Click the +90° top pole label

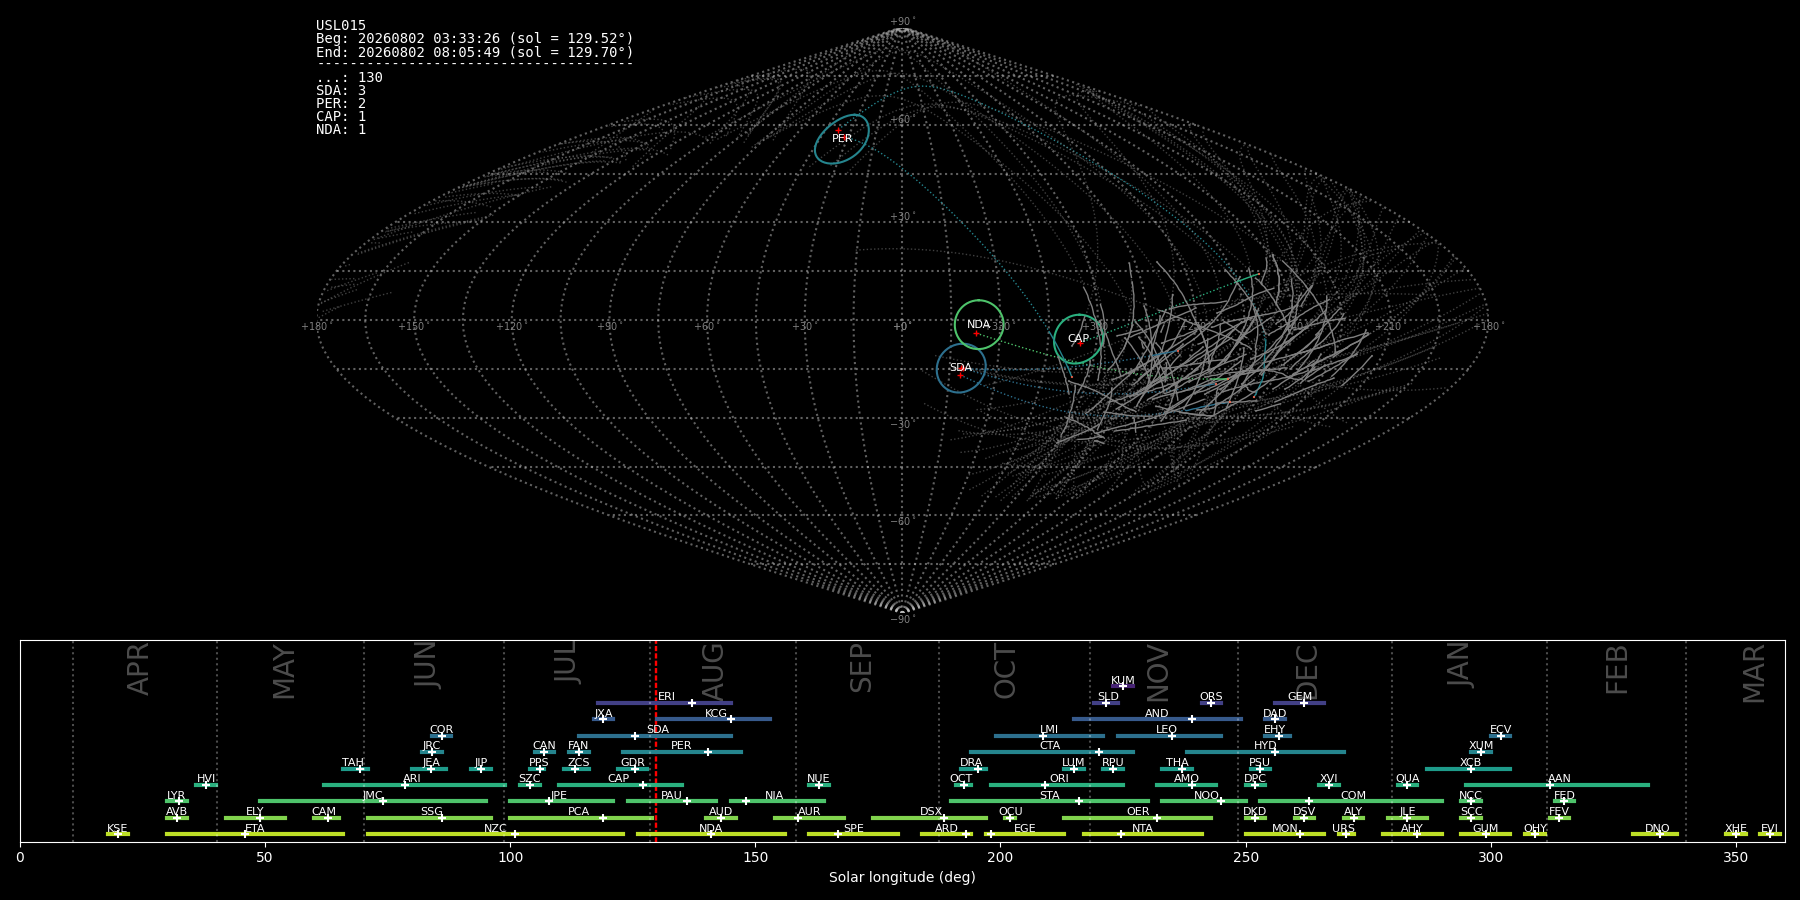[x=902, y=21]
